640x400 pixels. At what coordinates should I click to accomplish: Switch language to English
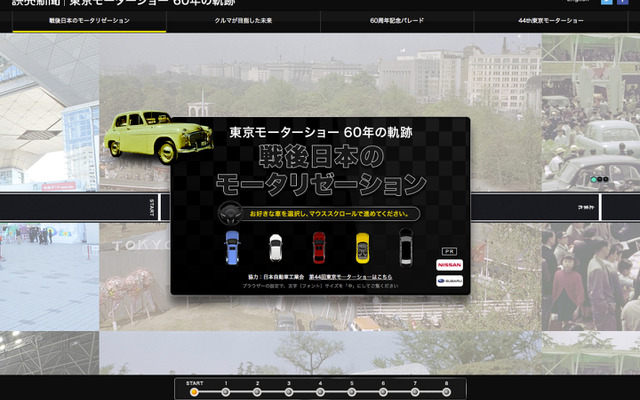(578, 1)
